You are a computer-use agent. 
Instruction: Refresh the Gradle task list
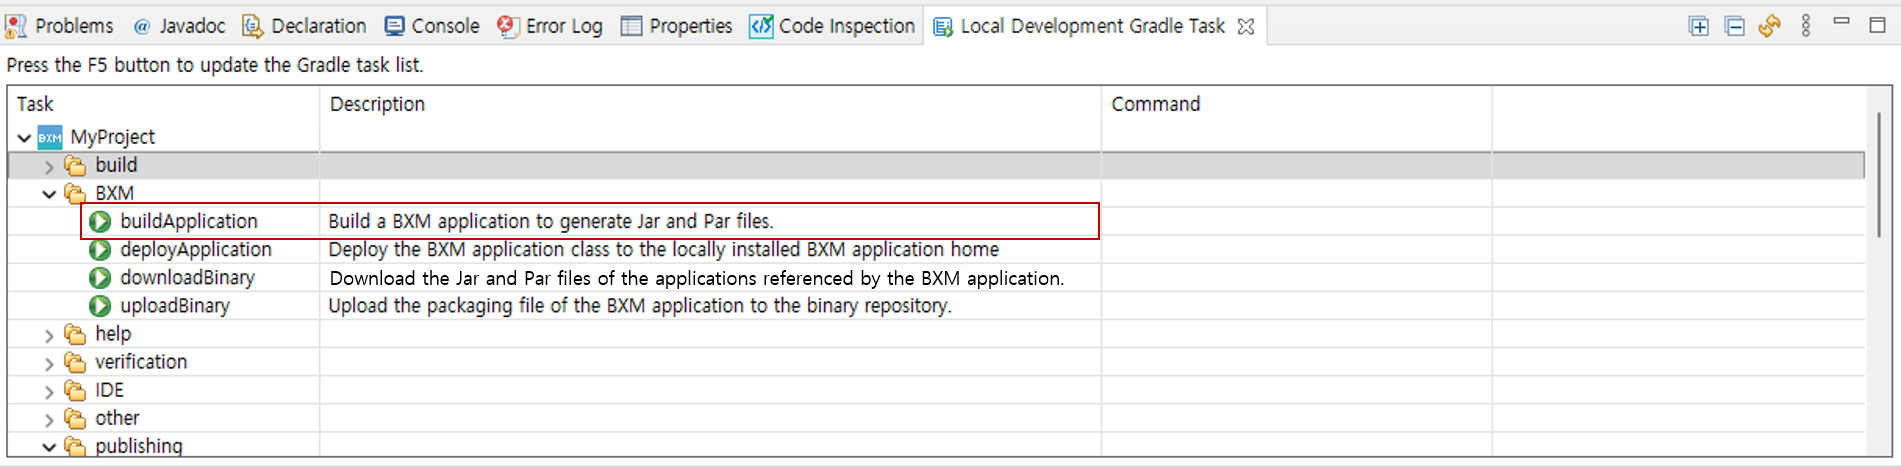click(1770, 26)
